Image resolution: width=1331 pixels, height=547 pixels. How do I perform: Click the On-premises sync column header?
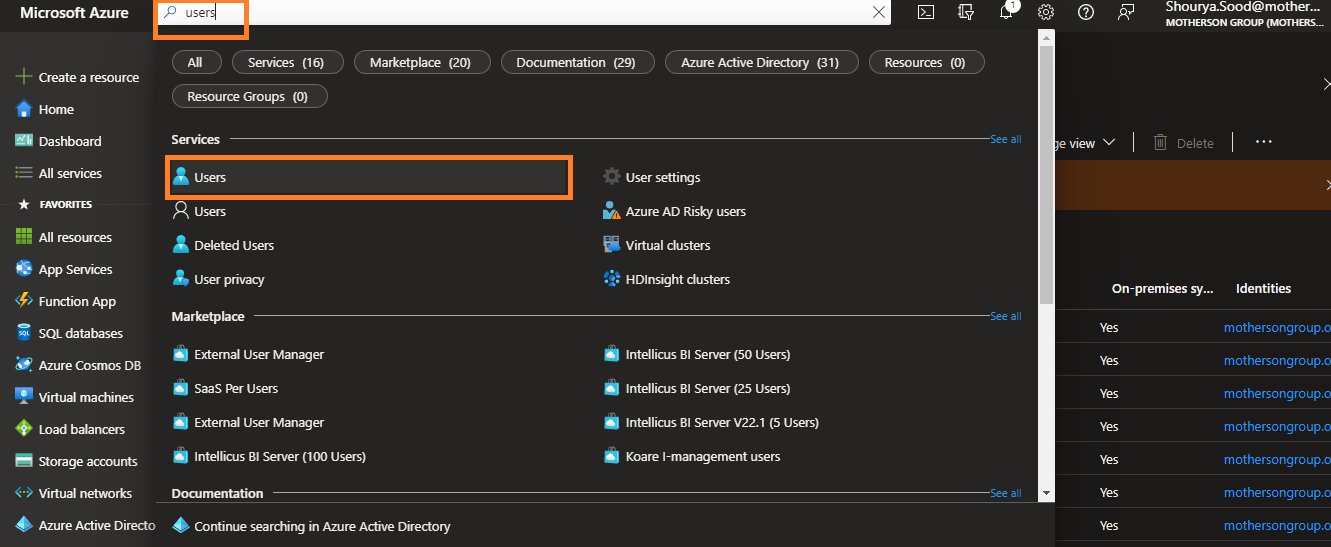1162,288
